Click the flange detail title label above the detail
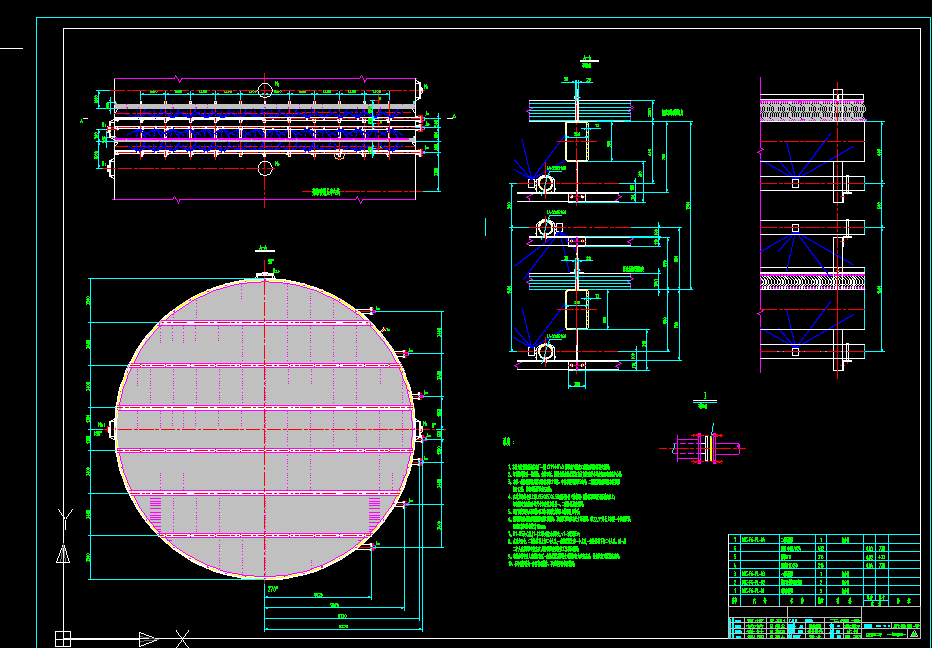932x648 pixels. (706, 403)
